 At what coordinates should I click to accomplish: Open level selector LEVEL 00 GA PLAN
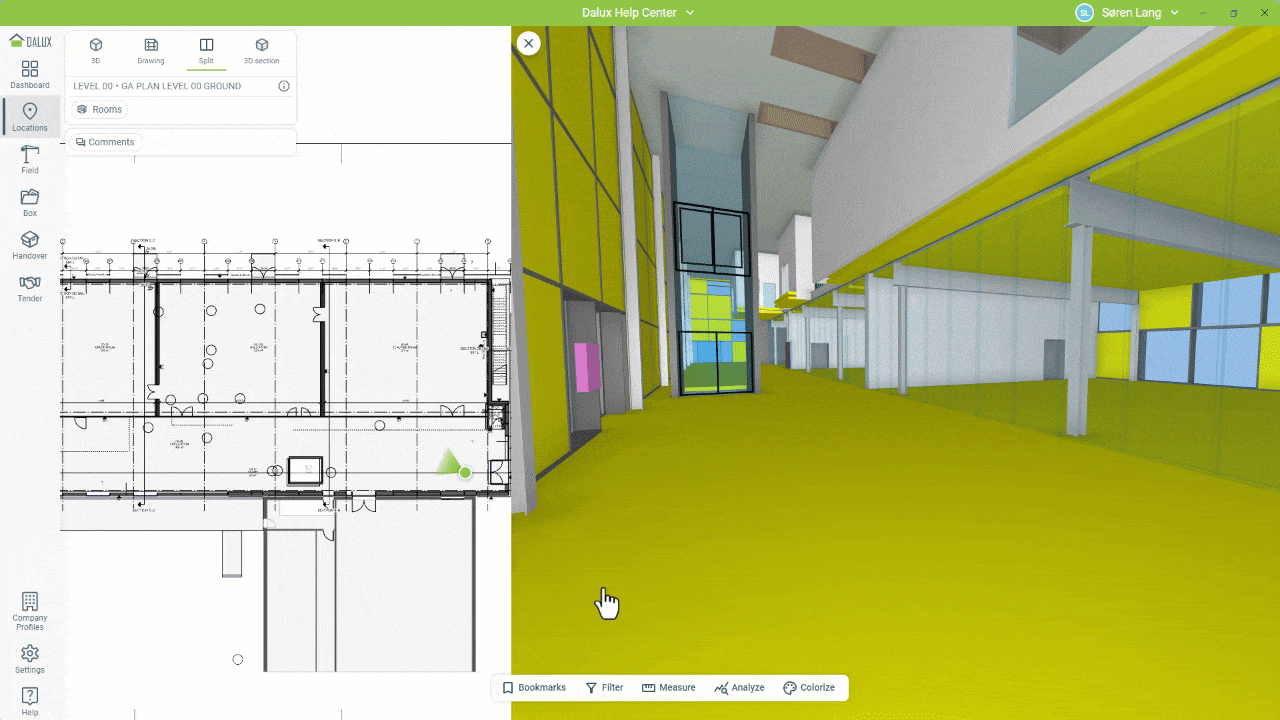157,86
